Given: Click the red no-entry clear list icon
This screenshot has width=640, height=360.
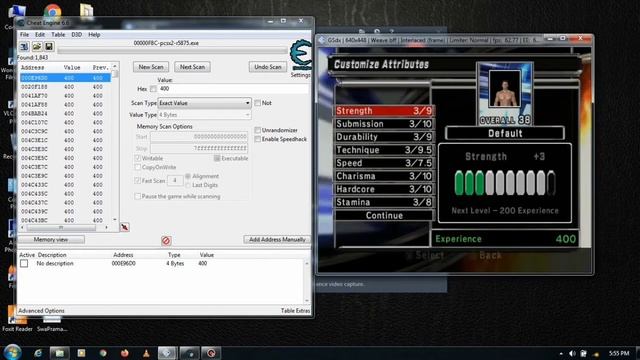Looking at the screenshot, I should (x=166, y=241).
